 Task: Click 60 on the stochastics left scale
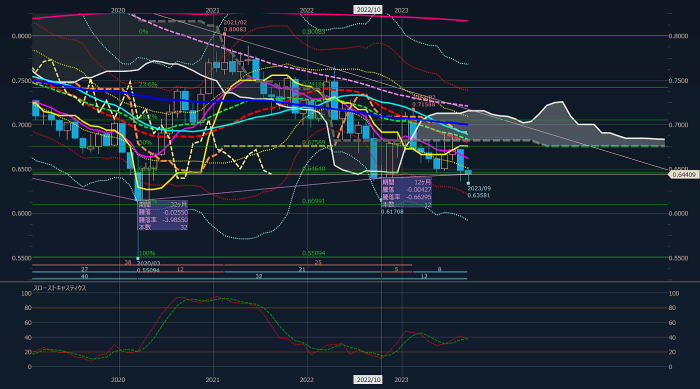click(28, 323)
